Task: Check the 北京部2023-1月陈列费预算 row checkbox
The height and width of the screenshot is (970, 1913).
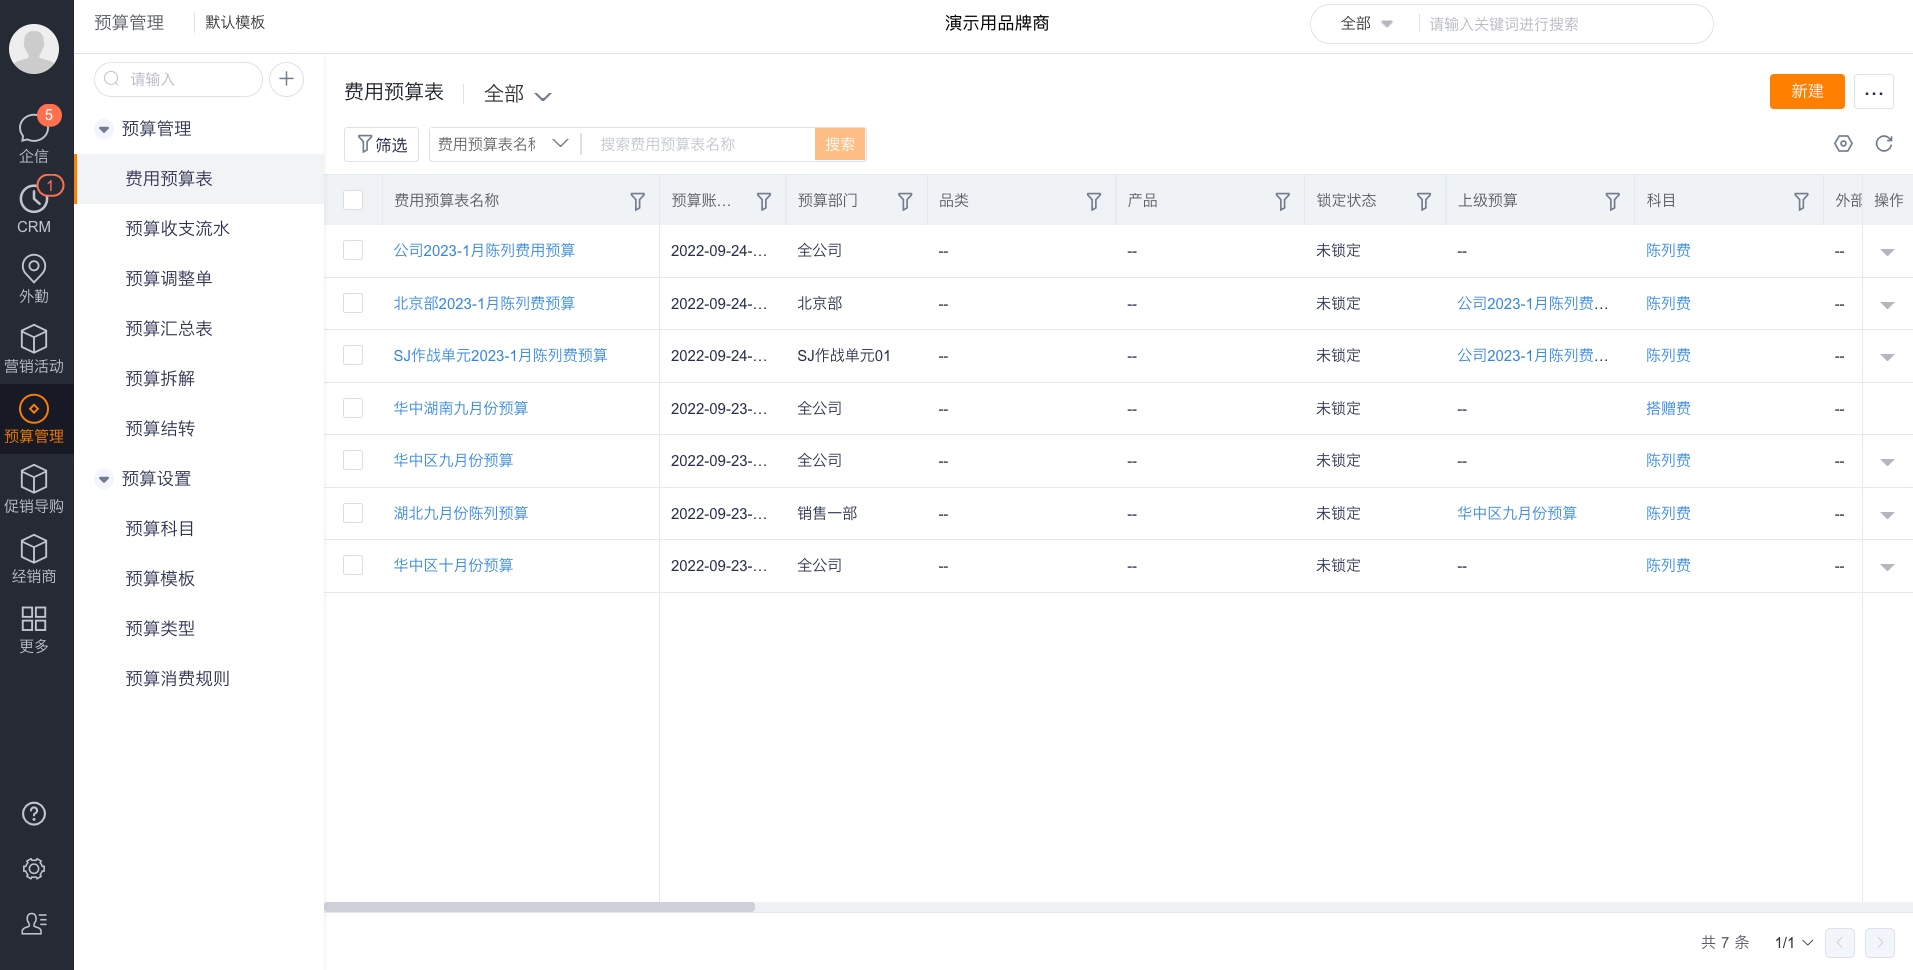Action: click(353, 303)
